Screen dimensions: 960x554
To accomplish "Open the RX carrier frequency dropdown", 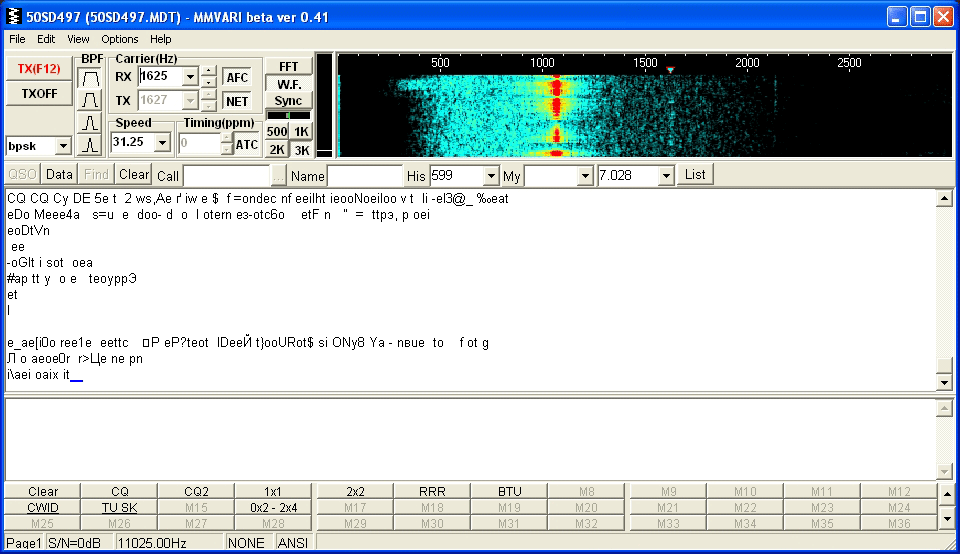I will coord(190,77).
